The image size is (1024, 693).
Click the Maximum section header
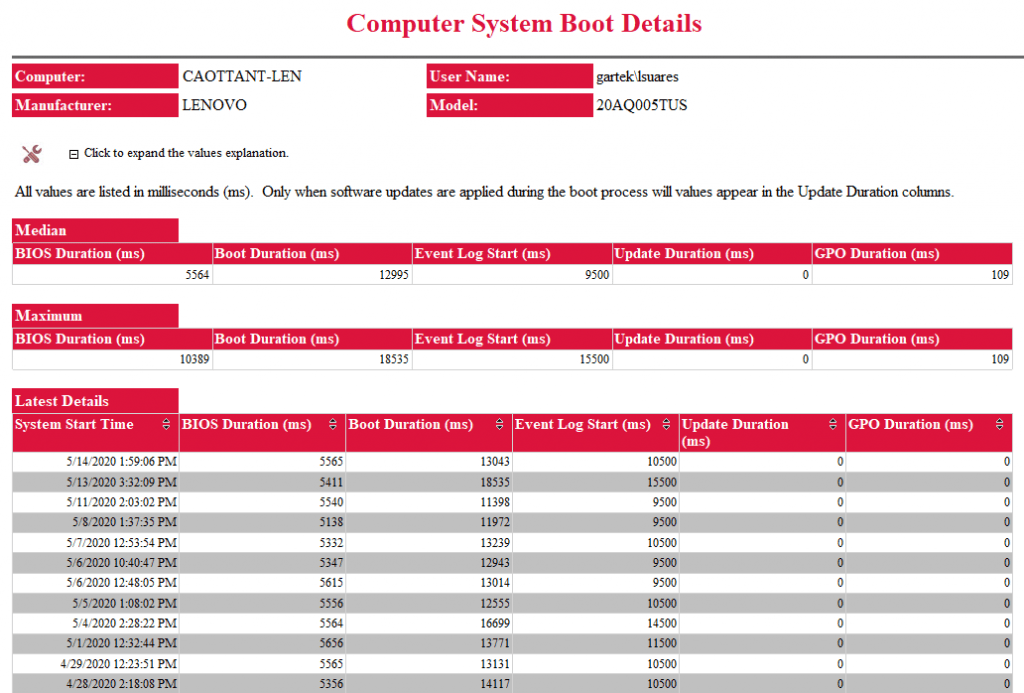click(95, 316)
